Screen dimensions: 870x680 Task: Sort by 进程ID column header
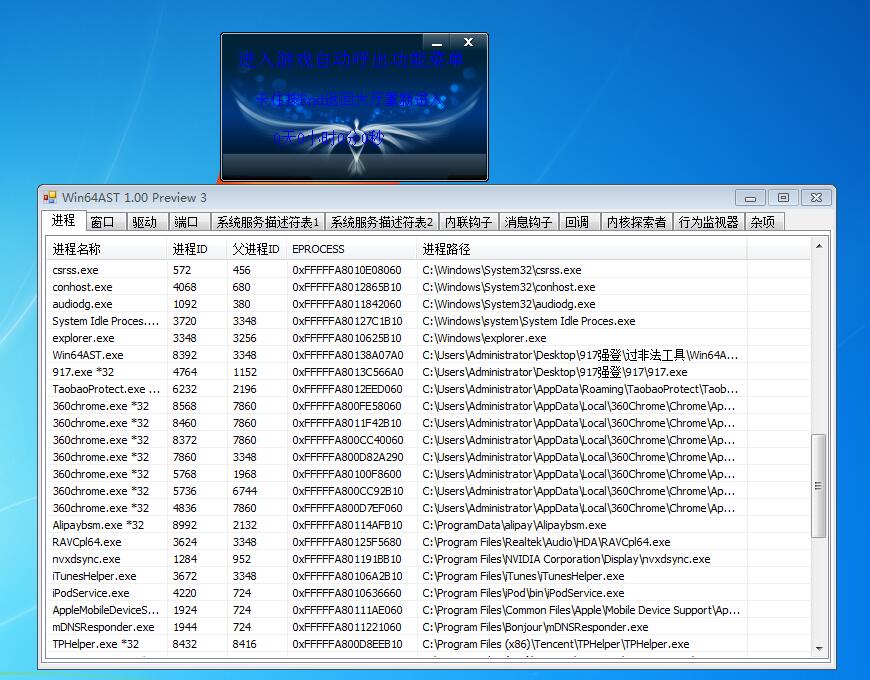pos(196,249)
